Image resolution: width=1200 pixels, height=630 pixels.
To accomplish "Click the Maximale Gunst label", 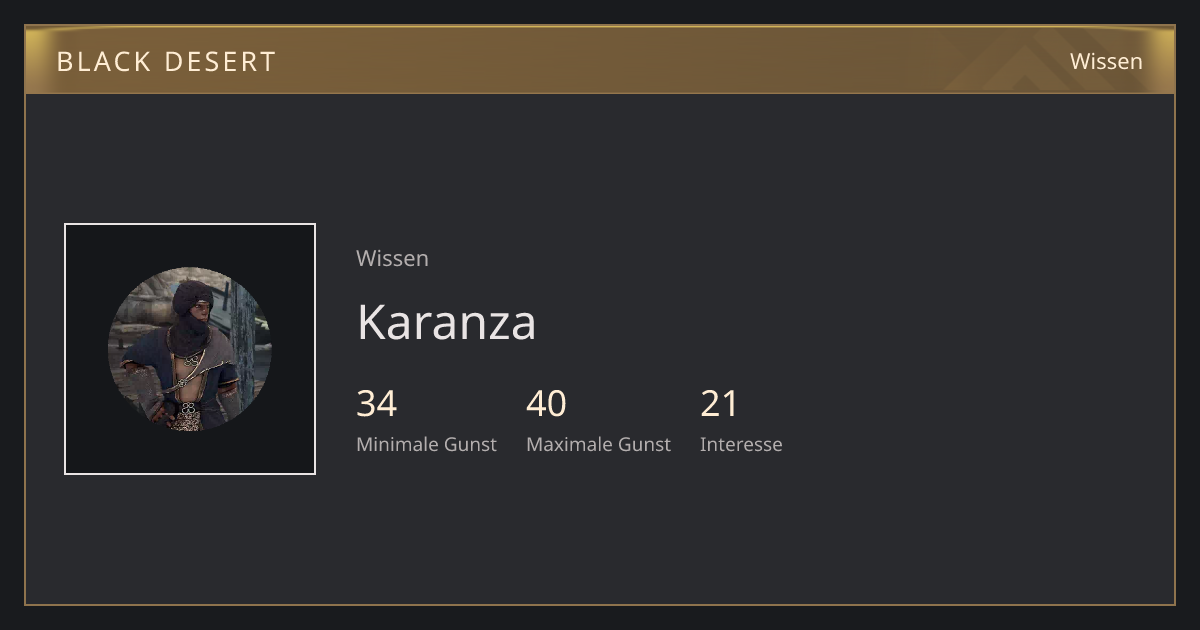I will 598,445.
